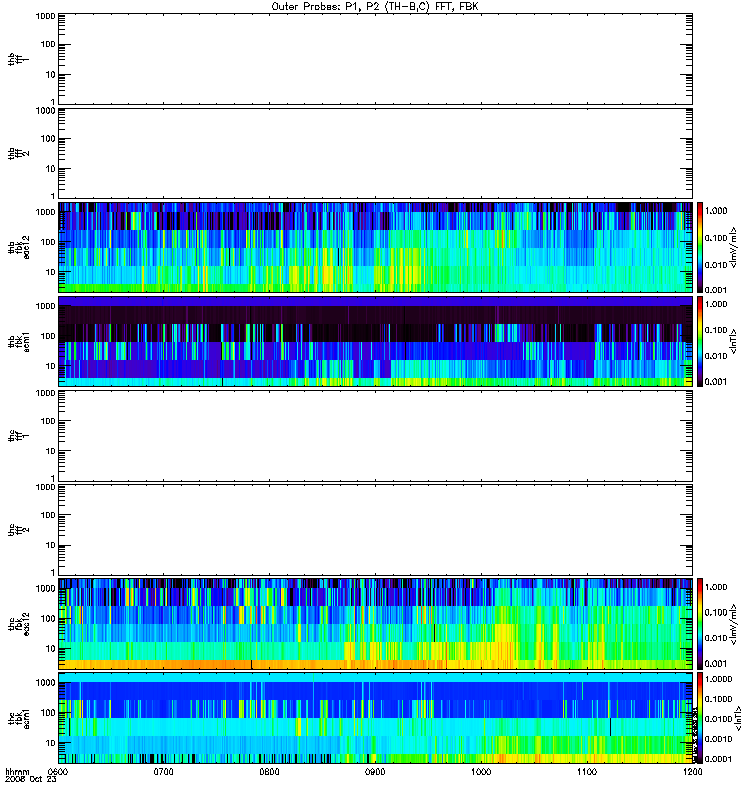Viewport: 750px width, 800px height.
Task: Click the color bar beside thb fbk scm1
Action: pos(700,341)
